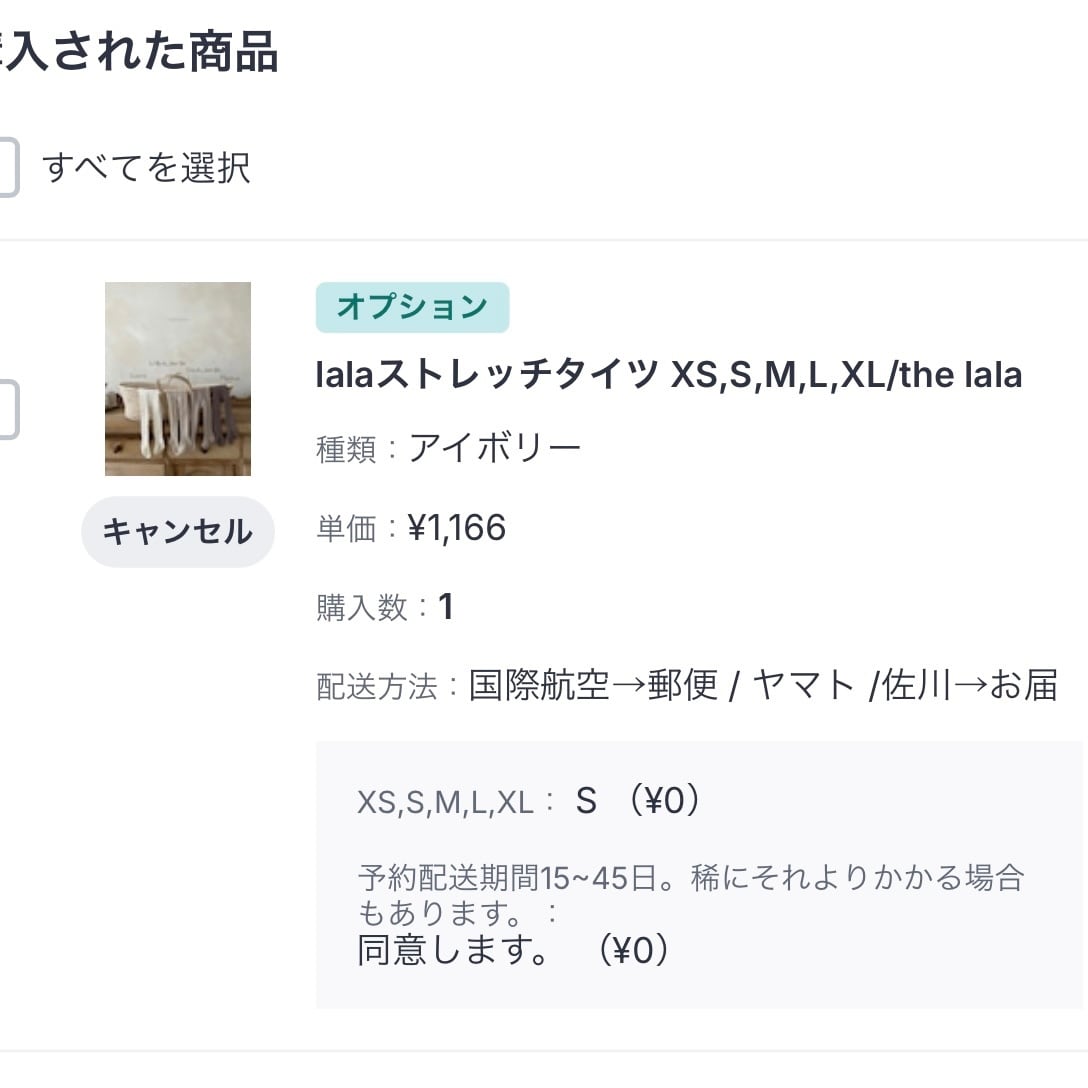This screenshot has width=1088, height=1088.
Task: Tick the すべてを選択 select-all checkbox
Action: pos(6,168)
